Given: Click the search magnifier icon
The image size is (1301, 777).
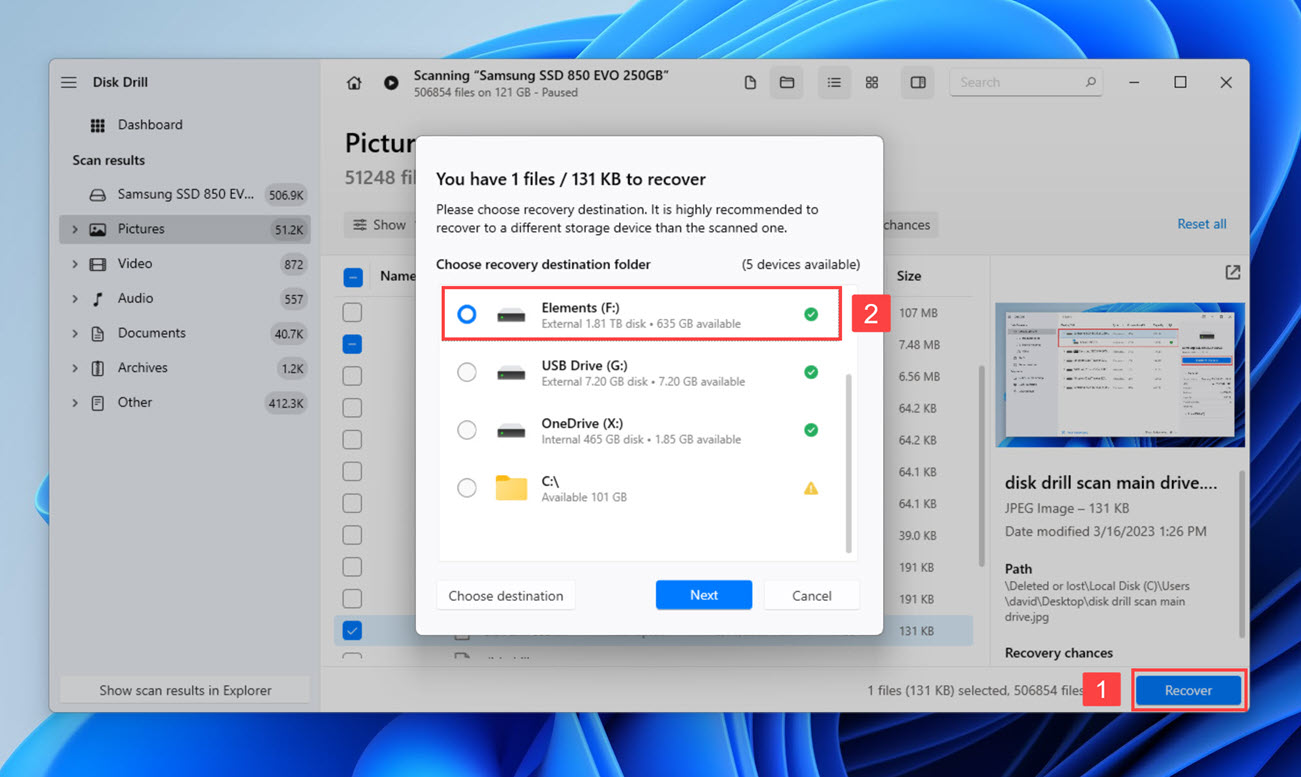Looking at the screenshot, I should point(1091,82).
